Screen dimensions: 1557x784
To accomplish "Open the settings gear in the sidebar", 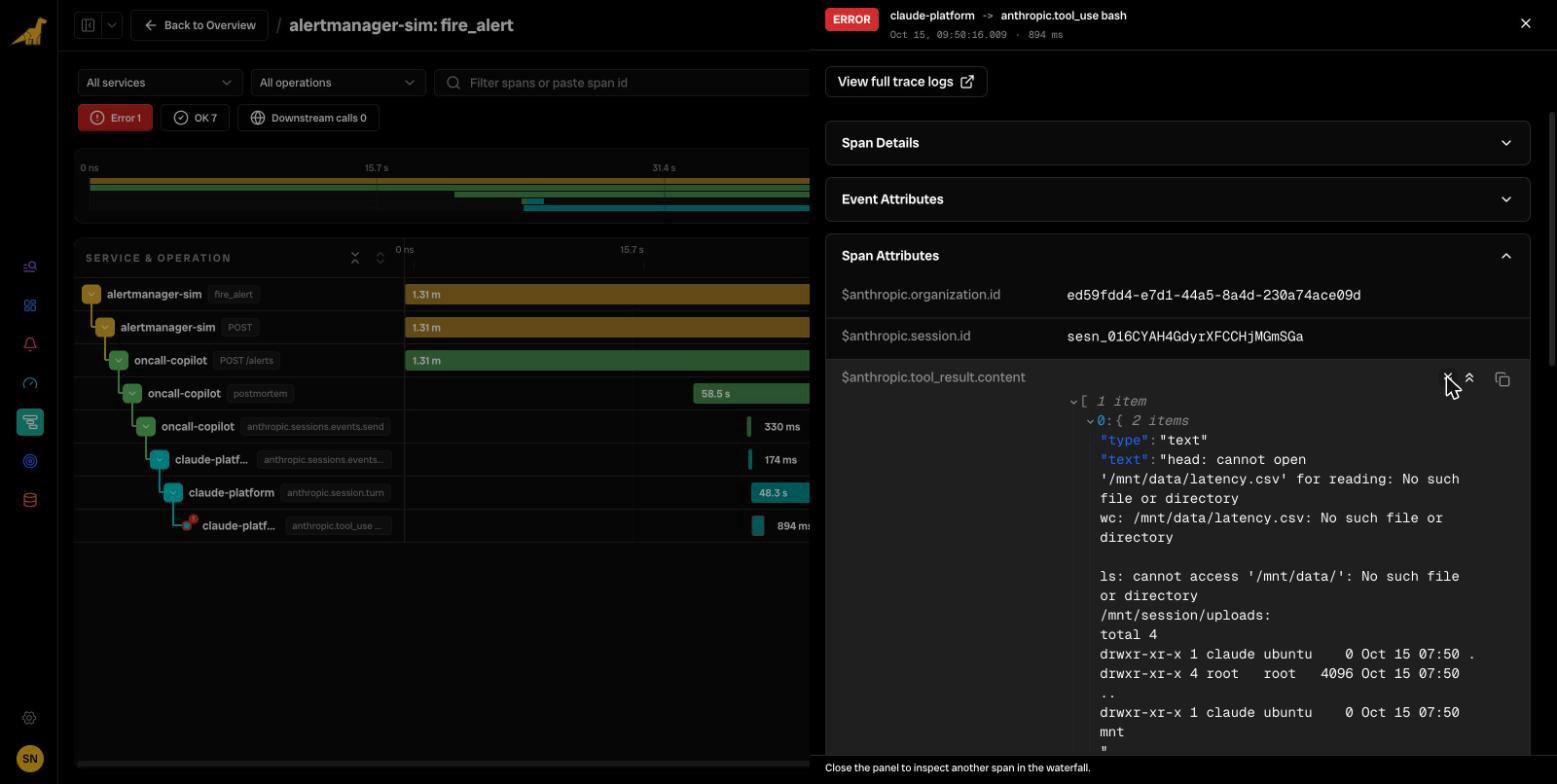I will coord(29,718).
